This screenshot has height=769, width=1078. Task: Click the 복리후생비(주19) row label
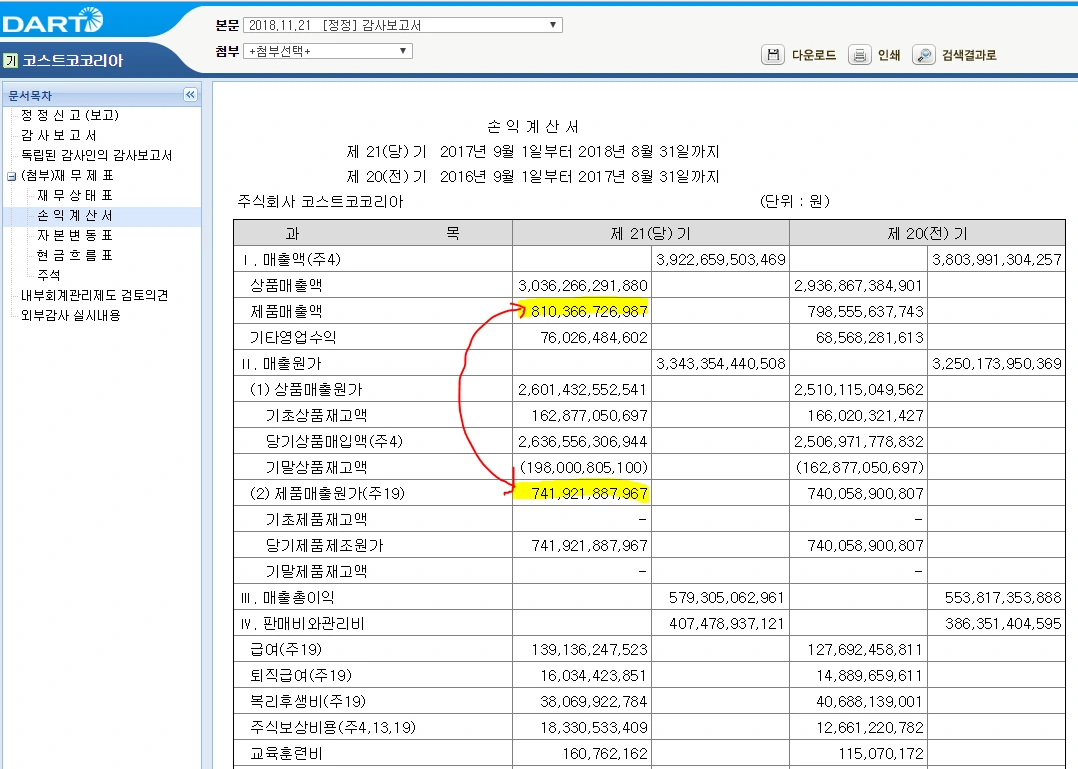click(308, 702)
